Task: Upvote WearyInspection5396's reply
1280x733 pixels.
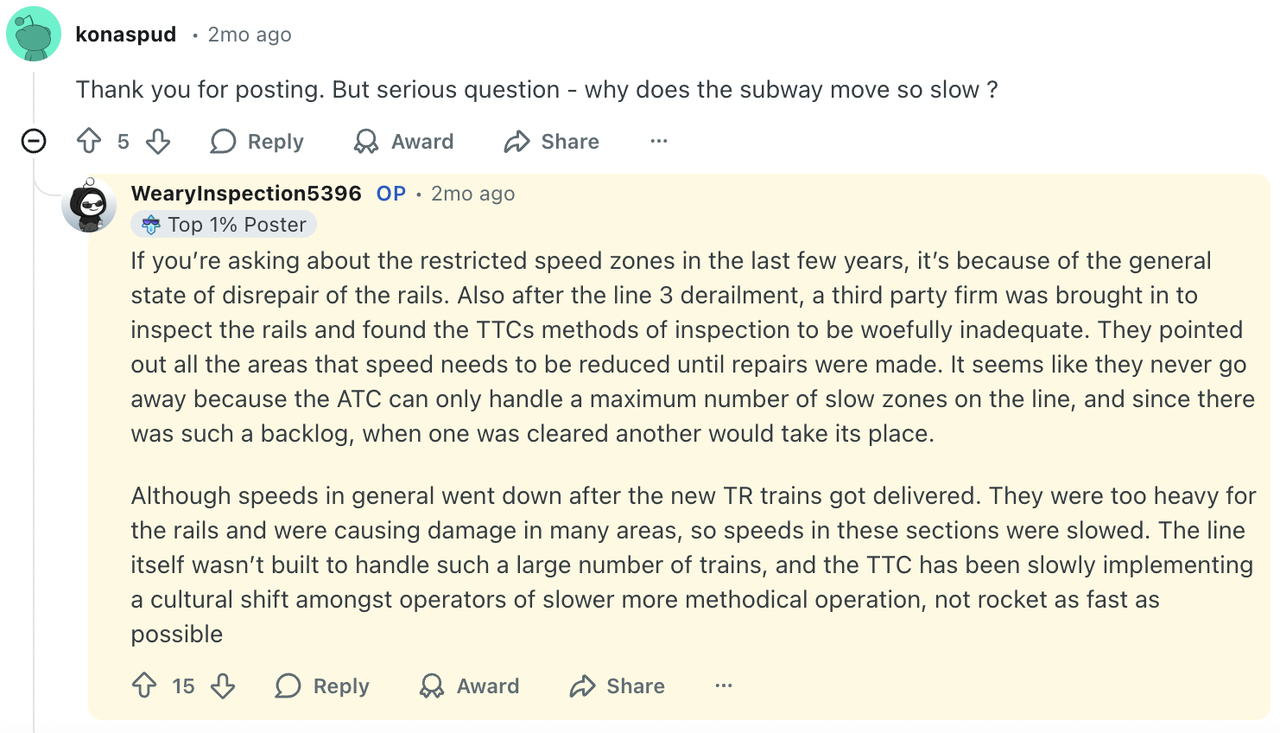Action: [x=144, y=686]
